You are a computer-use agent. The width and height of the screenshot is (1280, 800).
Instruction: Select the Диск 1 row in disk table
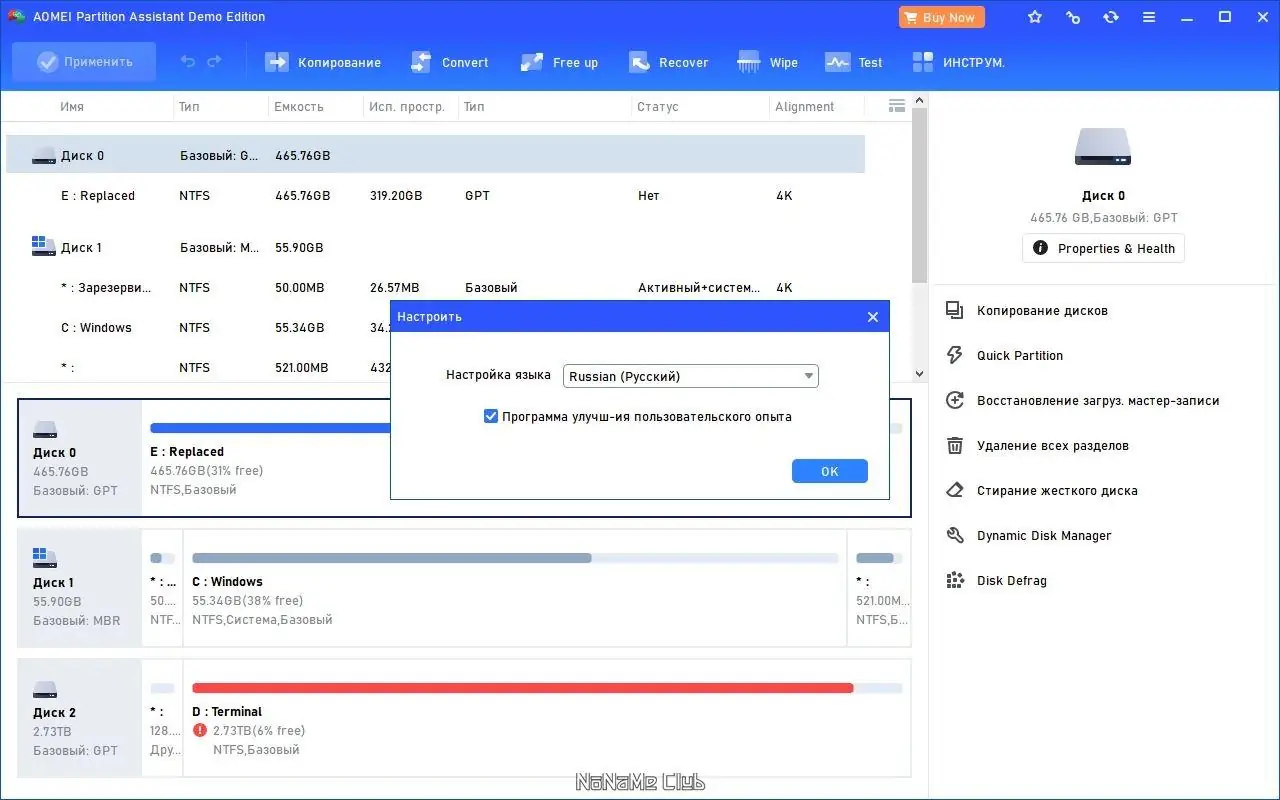click(435, 247)
